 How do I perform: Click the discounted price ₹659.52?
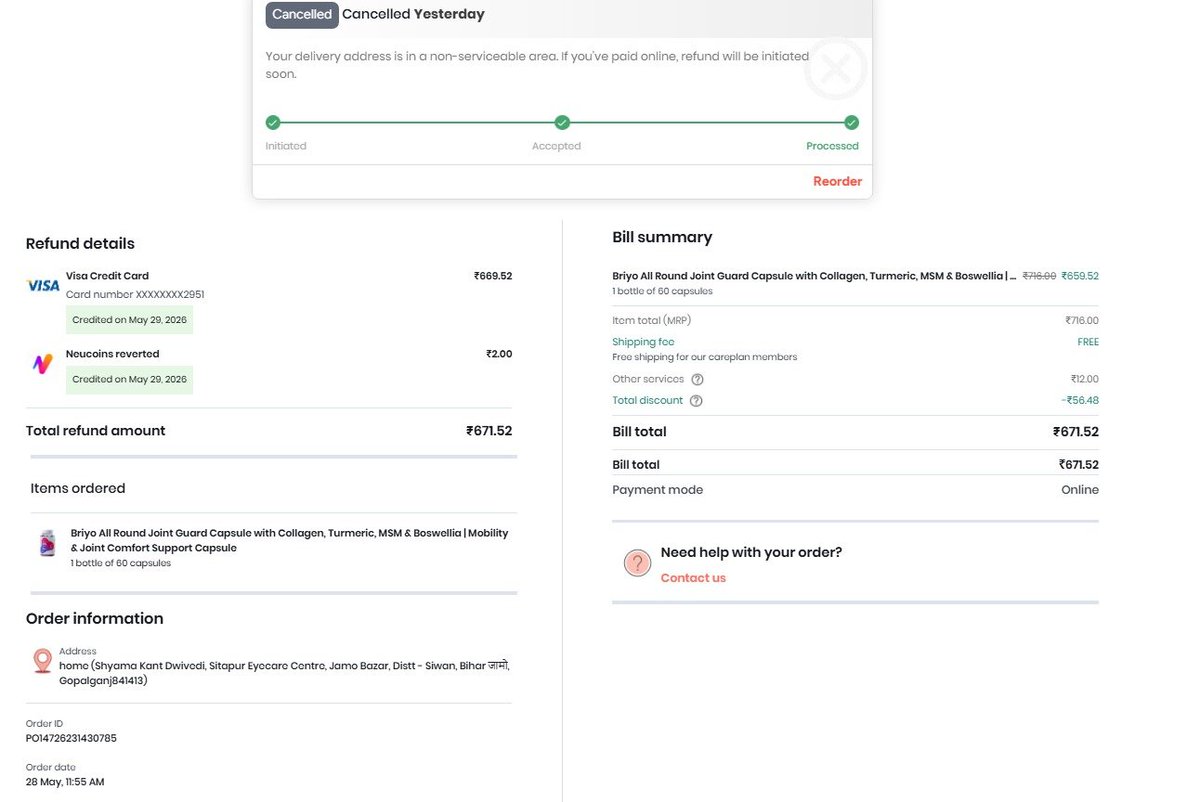point(1080,276)
